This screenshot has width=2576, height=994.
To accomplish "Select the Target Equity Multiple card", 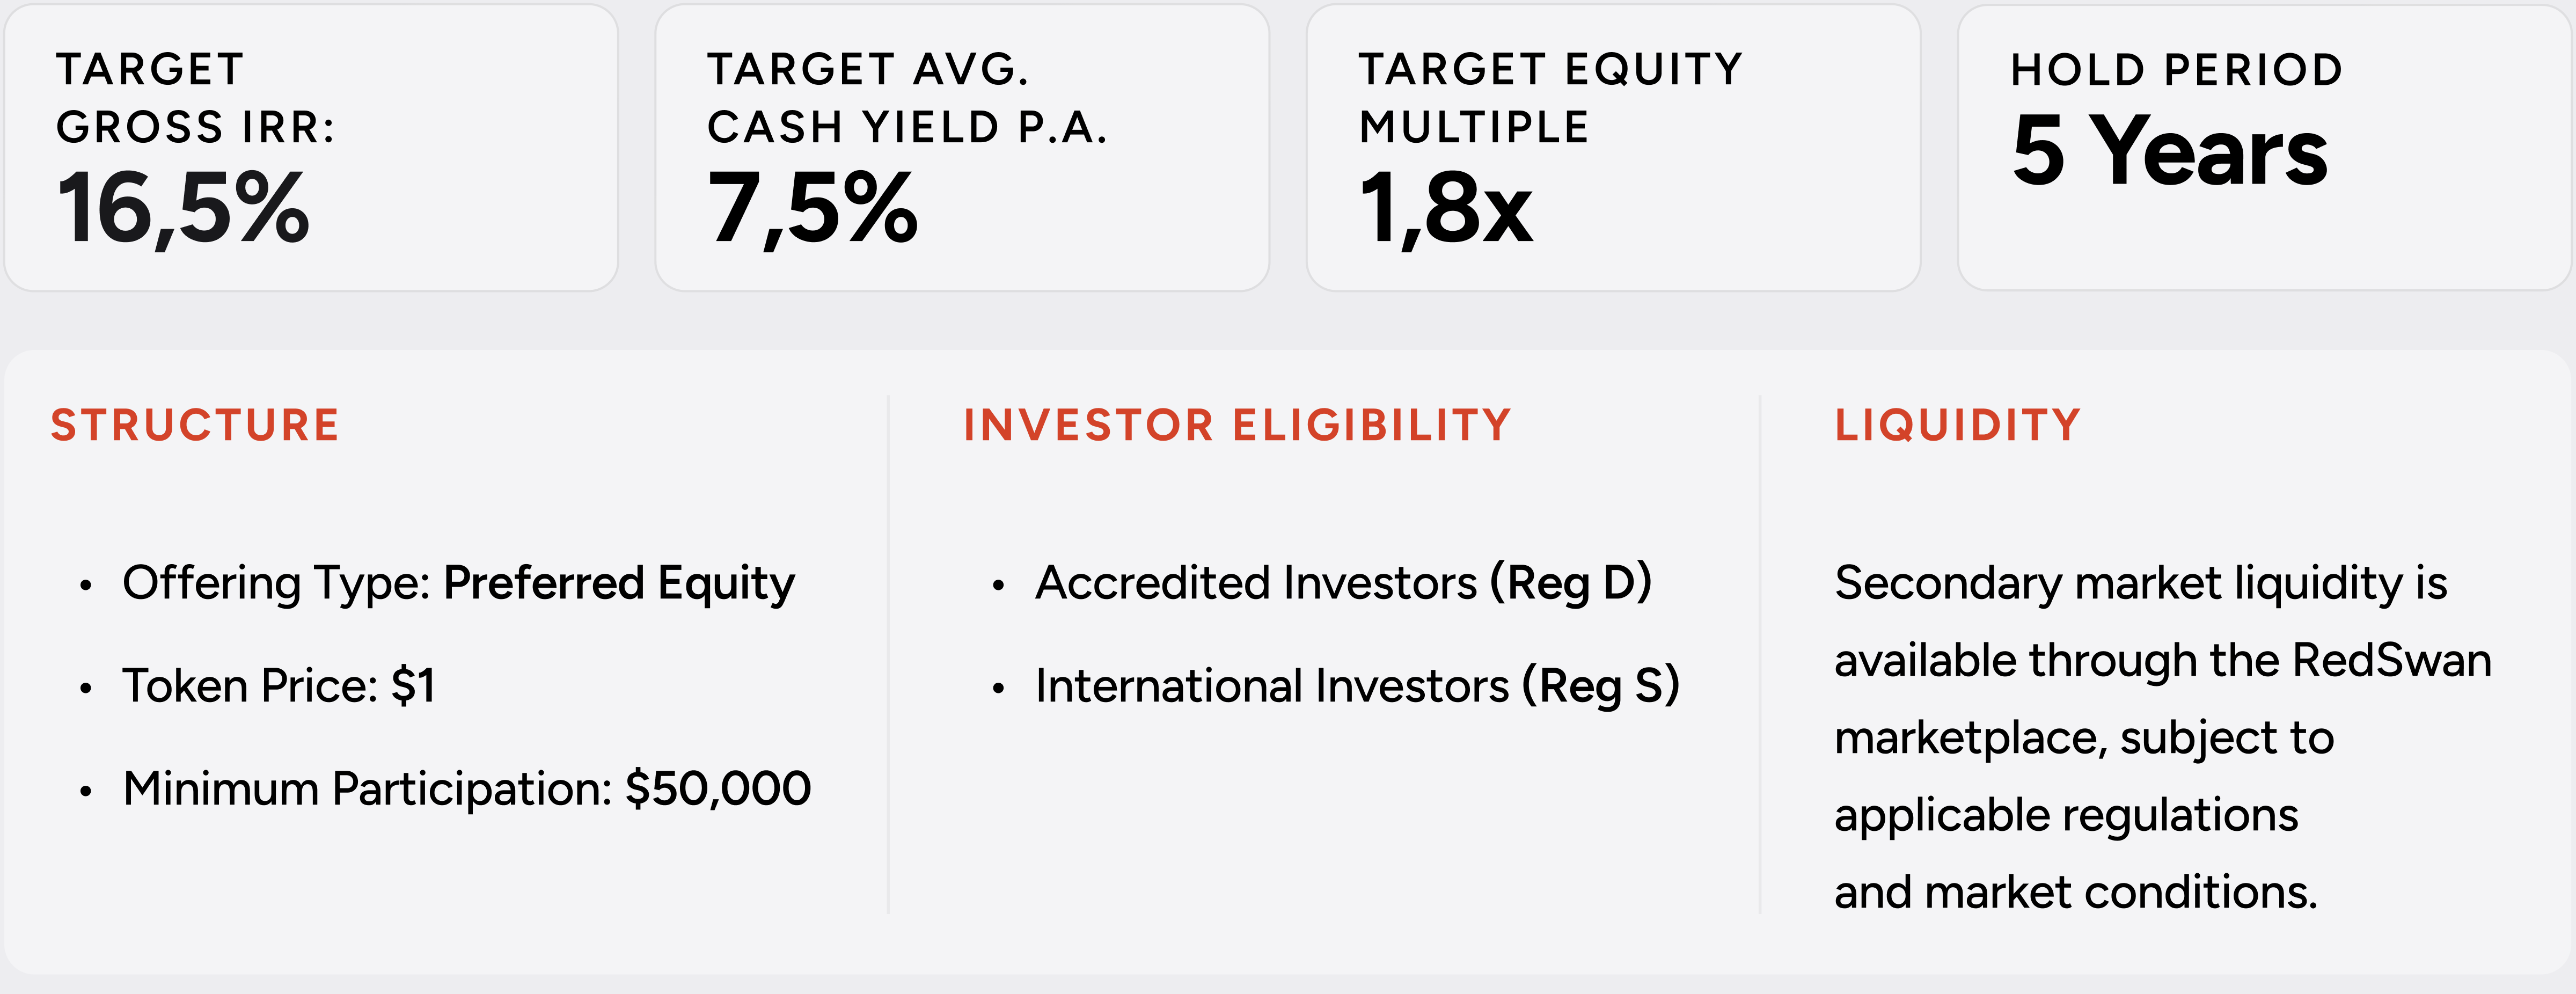I will coord(1613,148).
